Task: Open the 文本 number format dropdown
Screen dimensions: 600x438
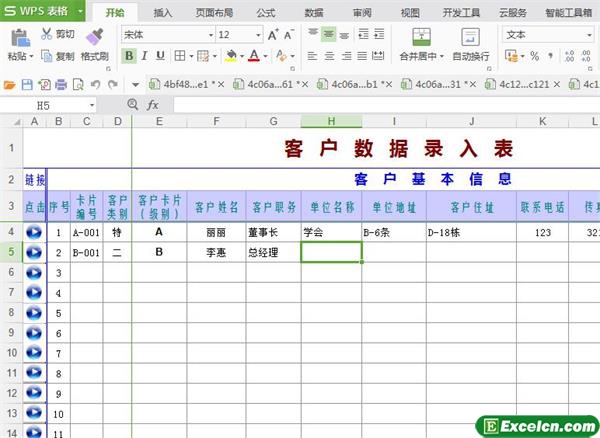Action: pos(589,35)
